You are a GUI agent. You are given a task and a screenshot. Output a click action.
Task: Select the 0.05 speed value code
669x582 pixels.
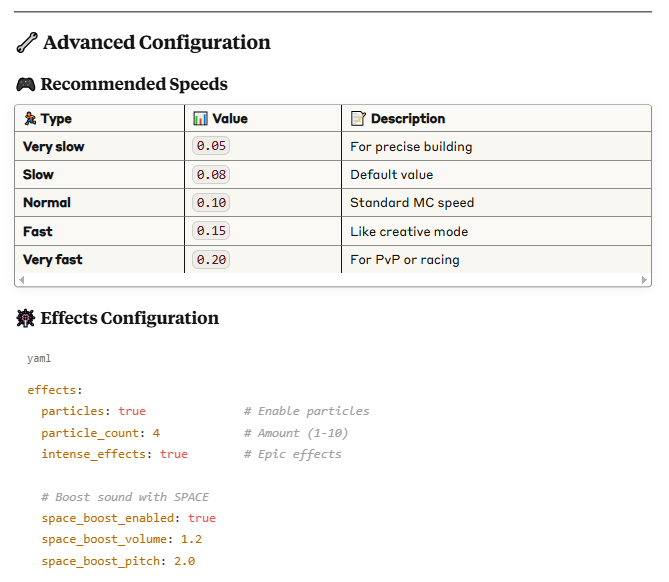[x=212, y=146]
